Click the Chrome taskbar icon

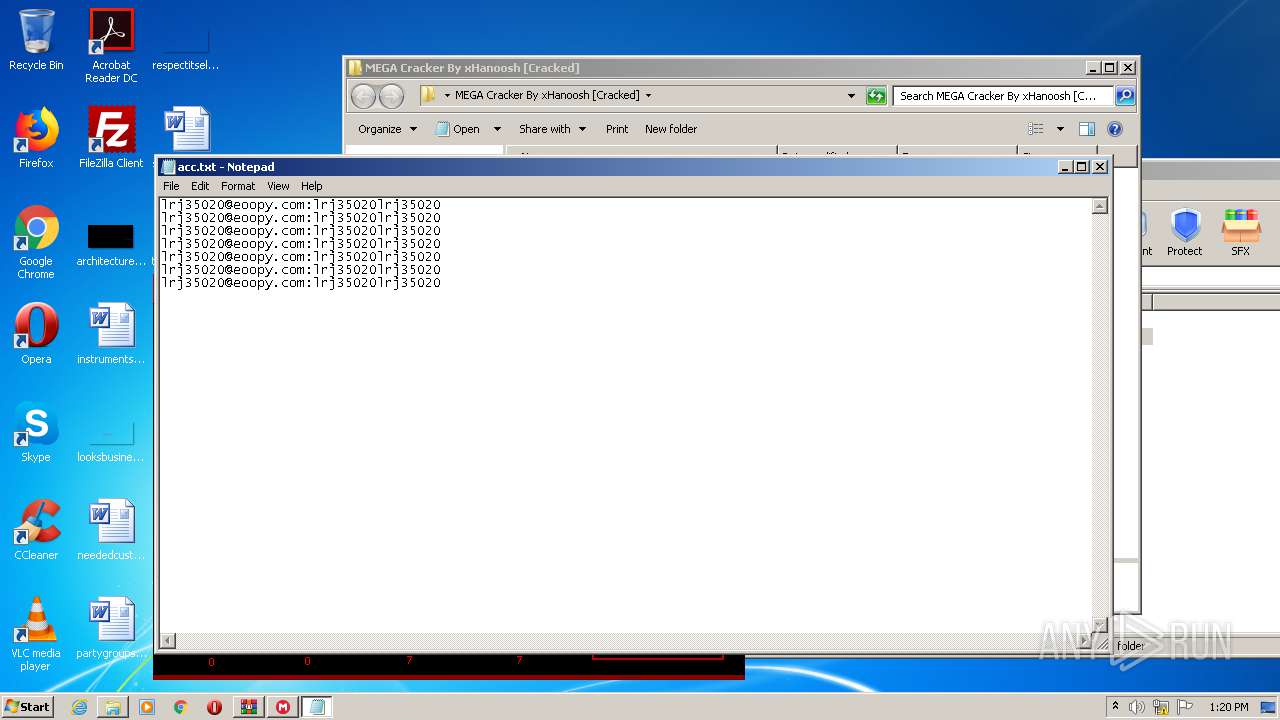pyautogui.click(x=180, y=707)
